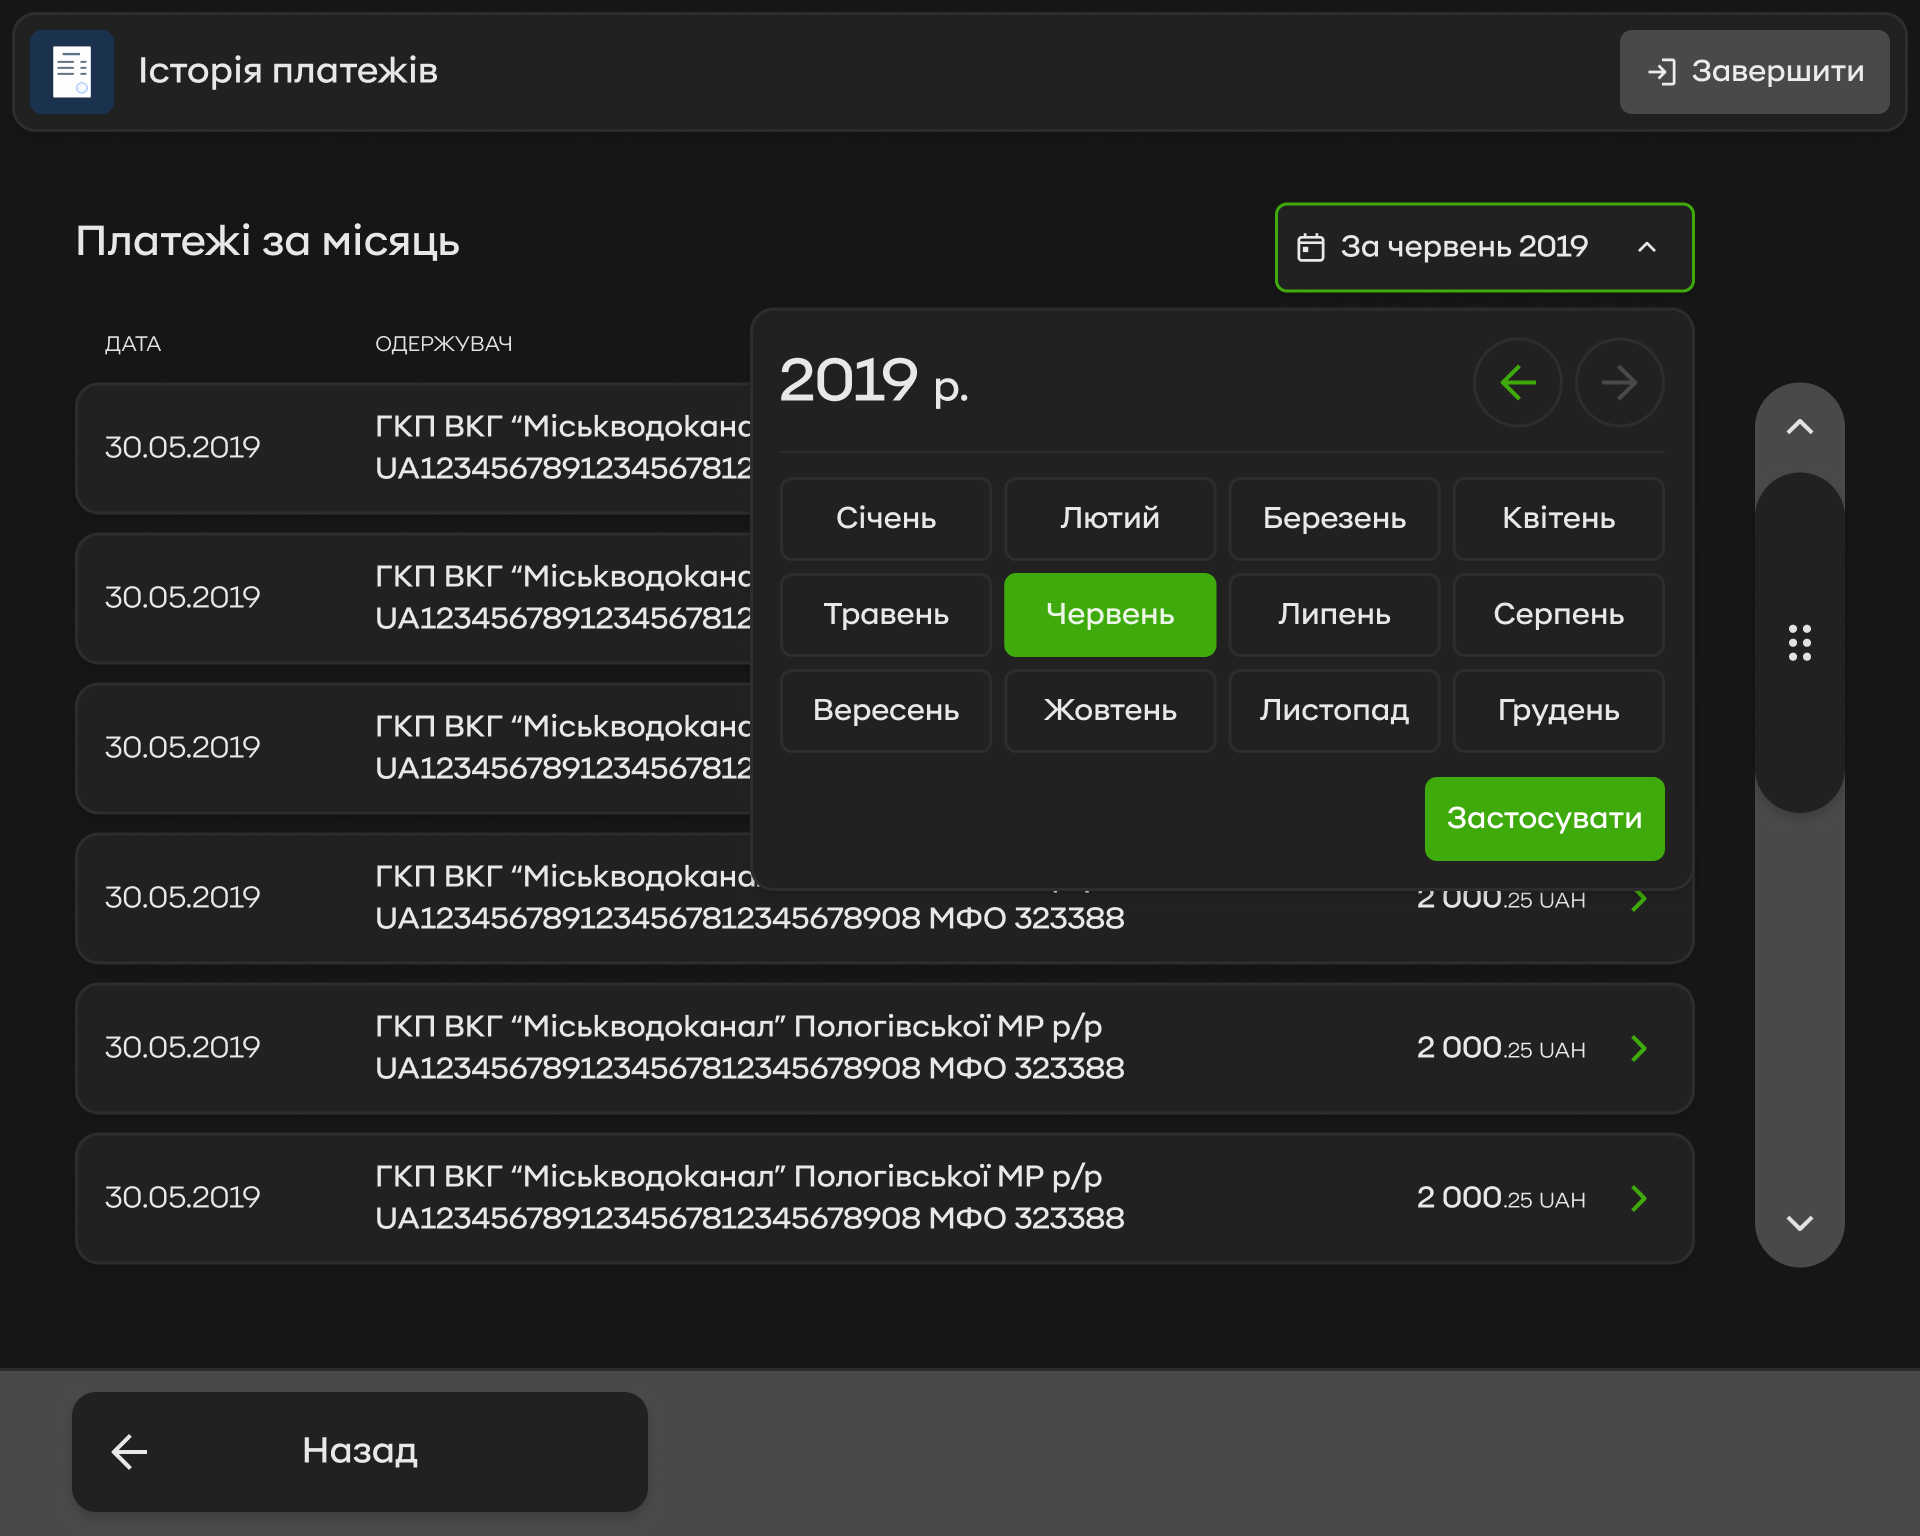Click the 2019 р. year label
The height and width of the screenshot is (1536, 1920).
pyautogui.click(x=874, y=381)
